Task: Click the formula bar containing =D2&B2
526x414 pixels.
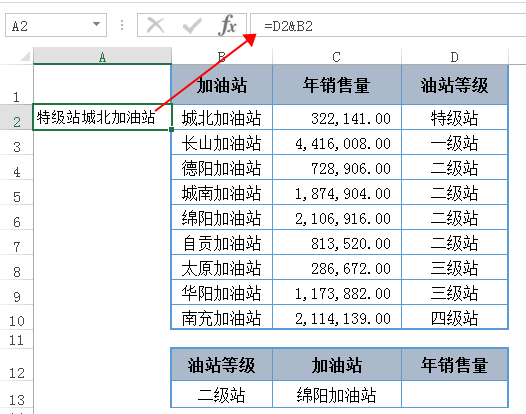Action: click(x=389, y=25)
